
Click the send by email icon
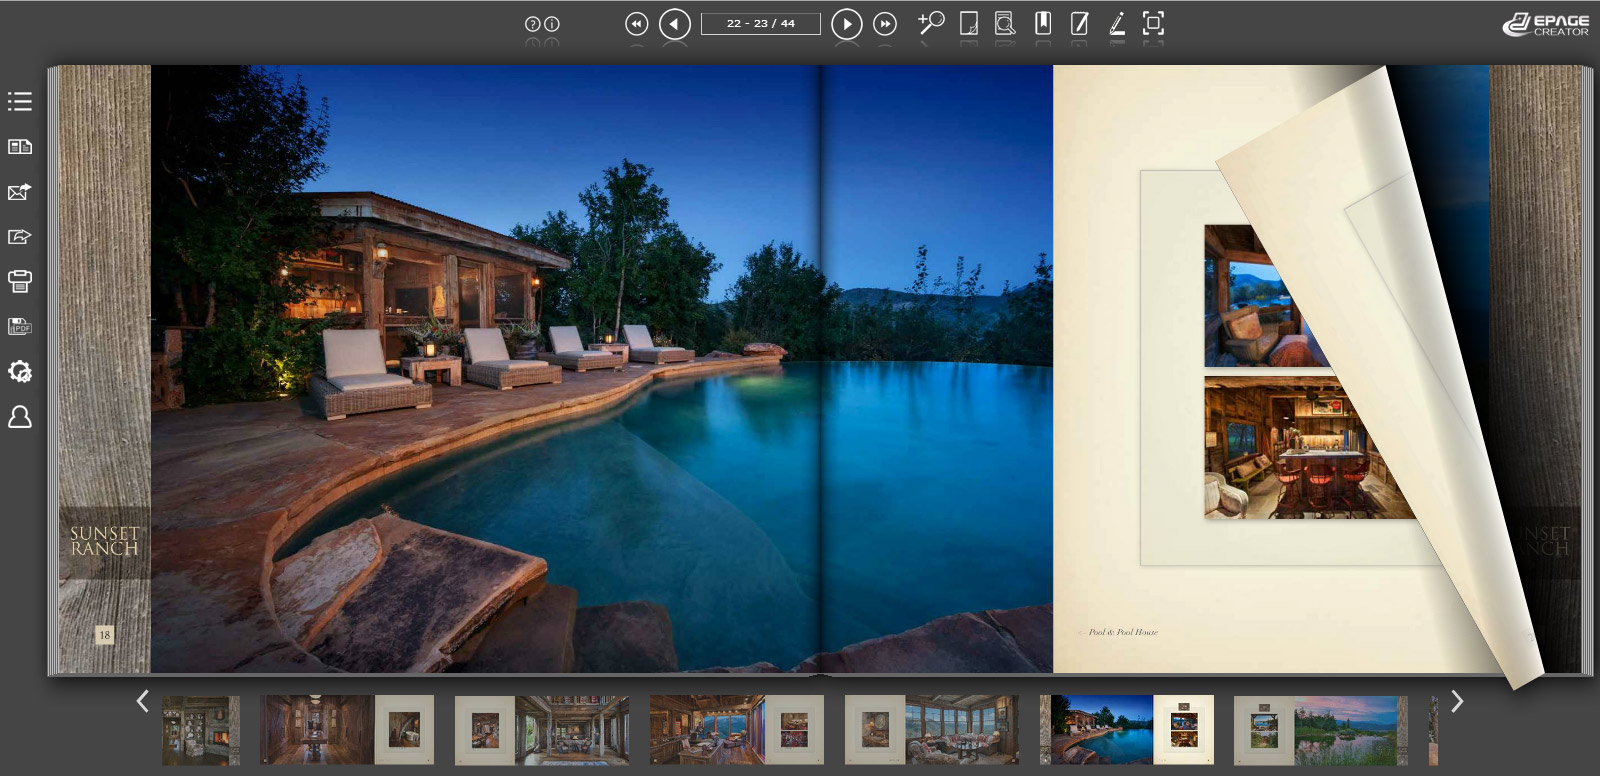[20, 192]
